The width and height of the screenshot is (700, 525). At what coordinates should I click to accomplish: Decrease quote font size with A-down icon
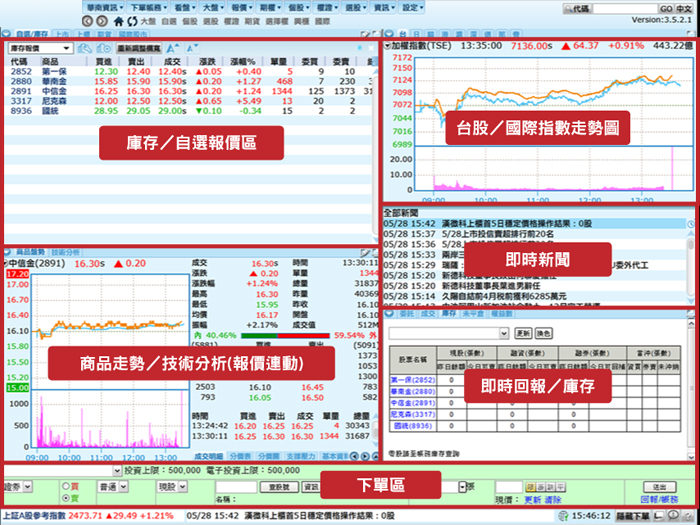coord(192,48)
